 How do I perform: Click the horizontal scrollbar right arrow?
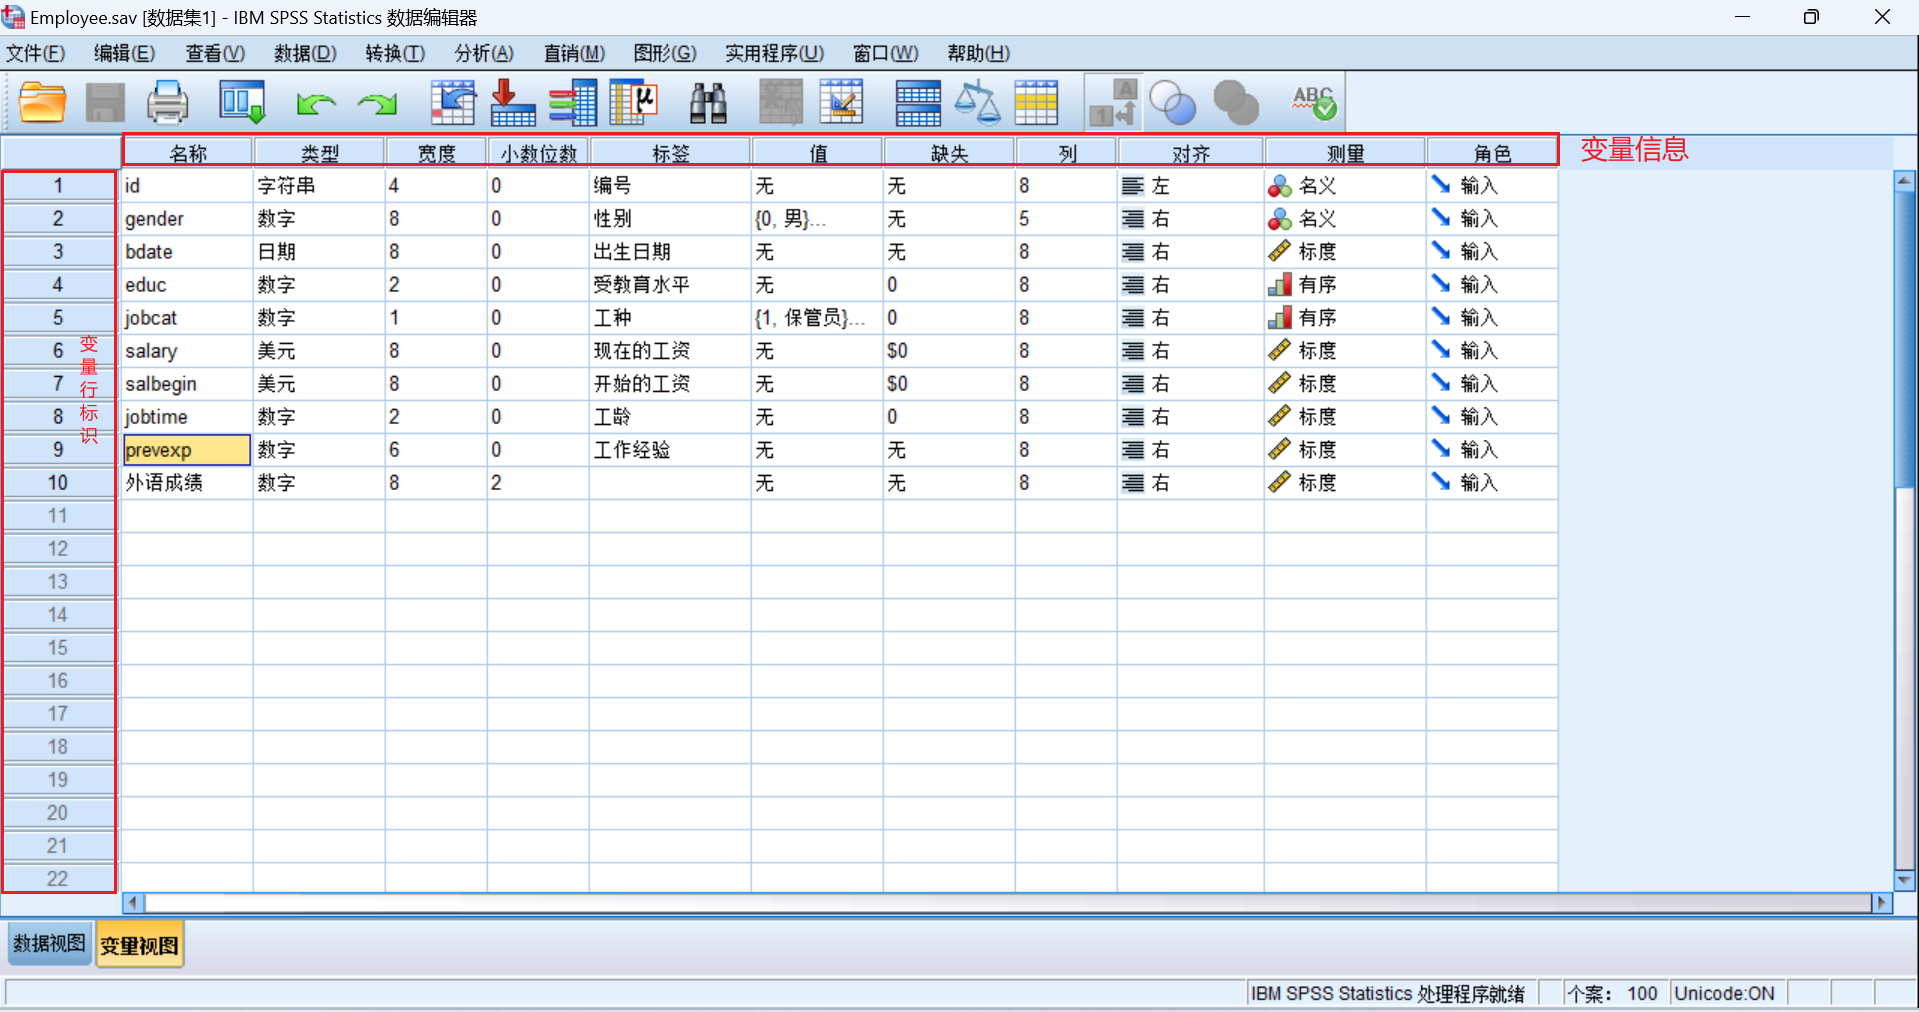coord(1882,902)
